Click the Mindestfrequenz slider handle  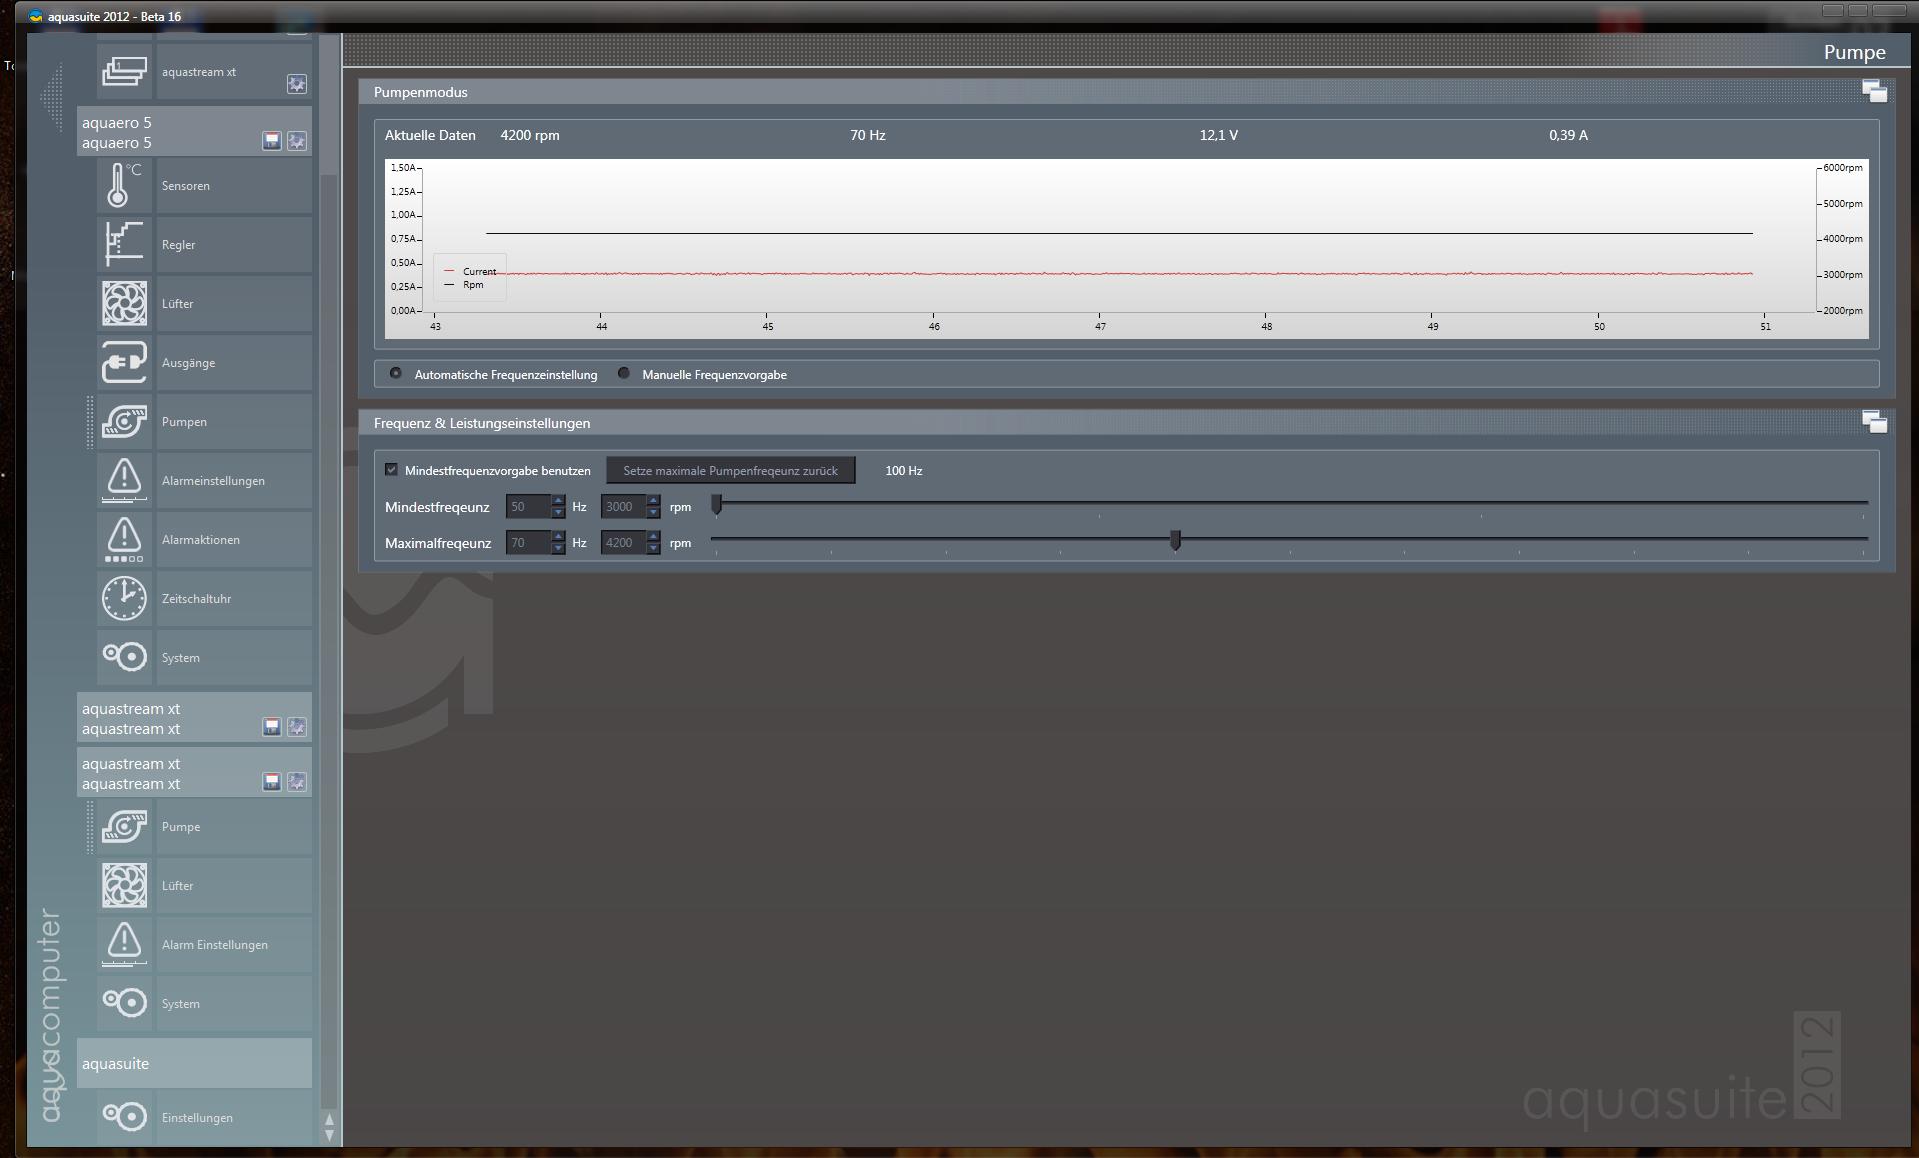tap(716, 505)
